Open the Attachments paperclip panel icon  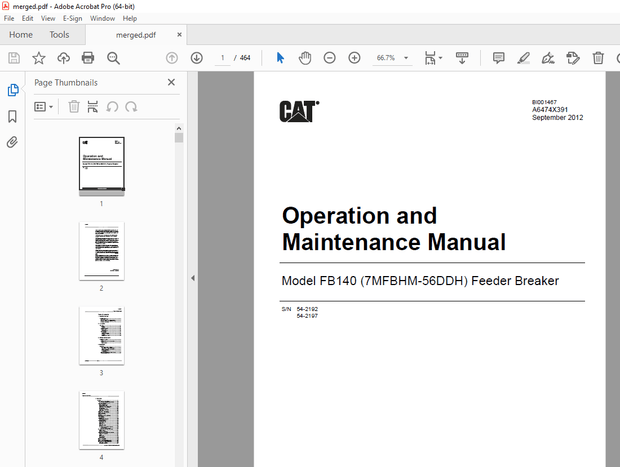[12, 142]
